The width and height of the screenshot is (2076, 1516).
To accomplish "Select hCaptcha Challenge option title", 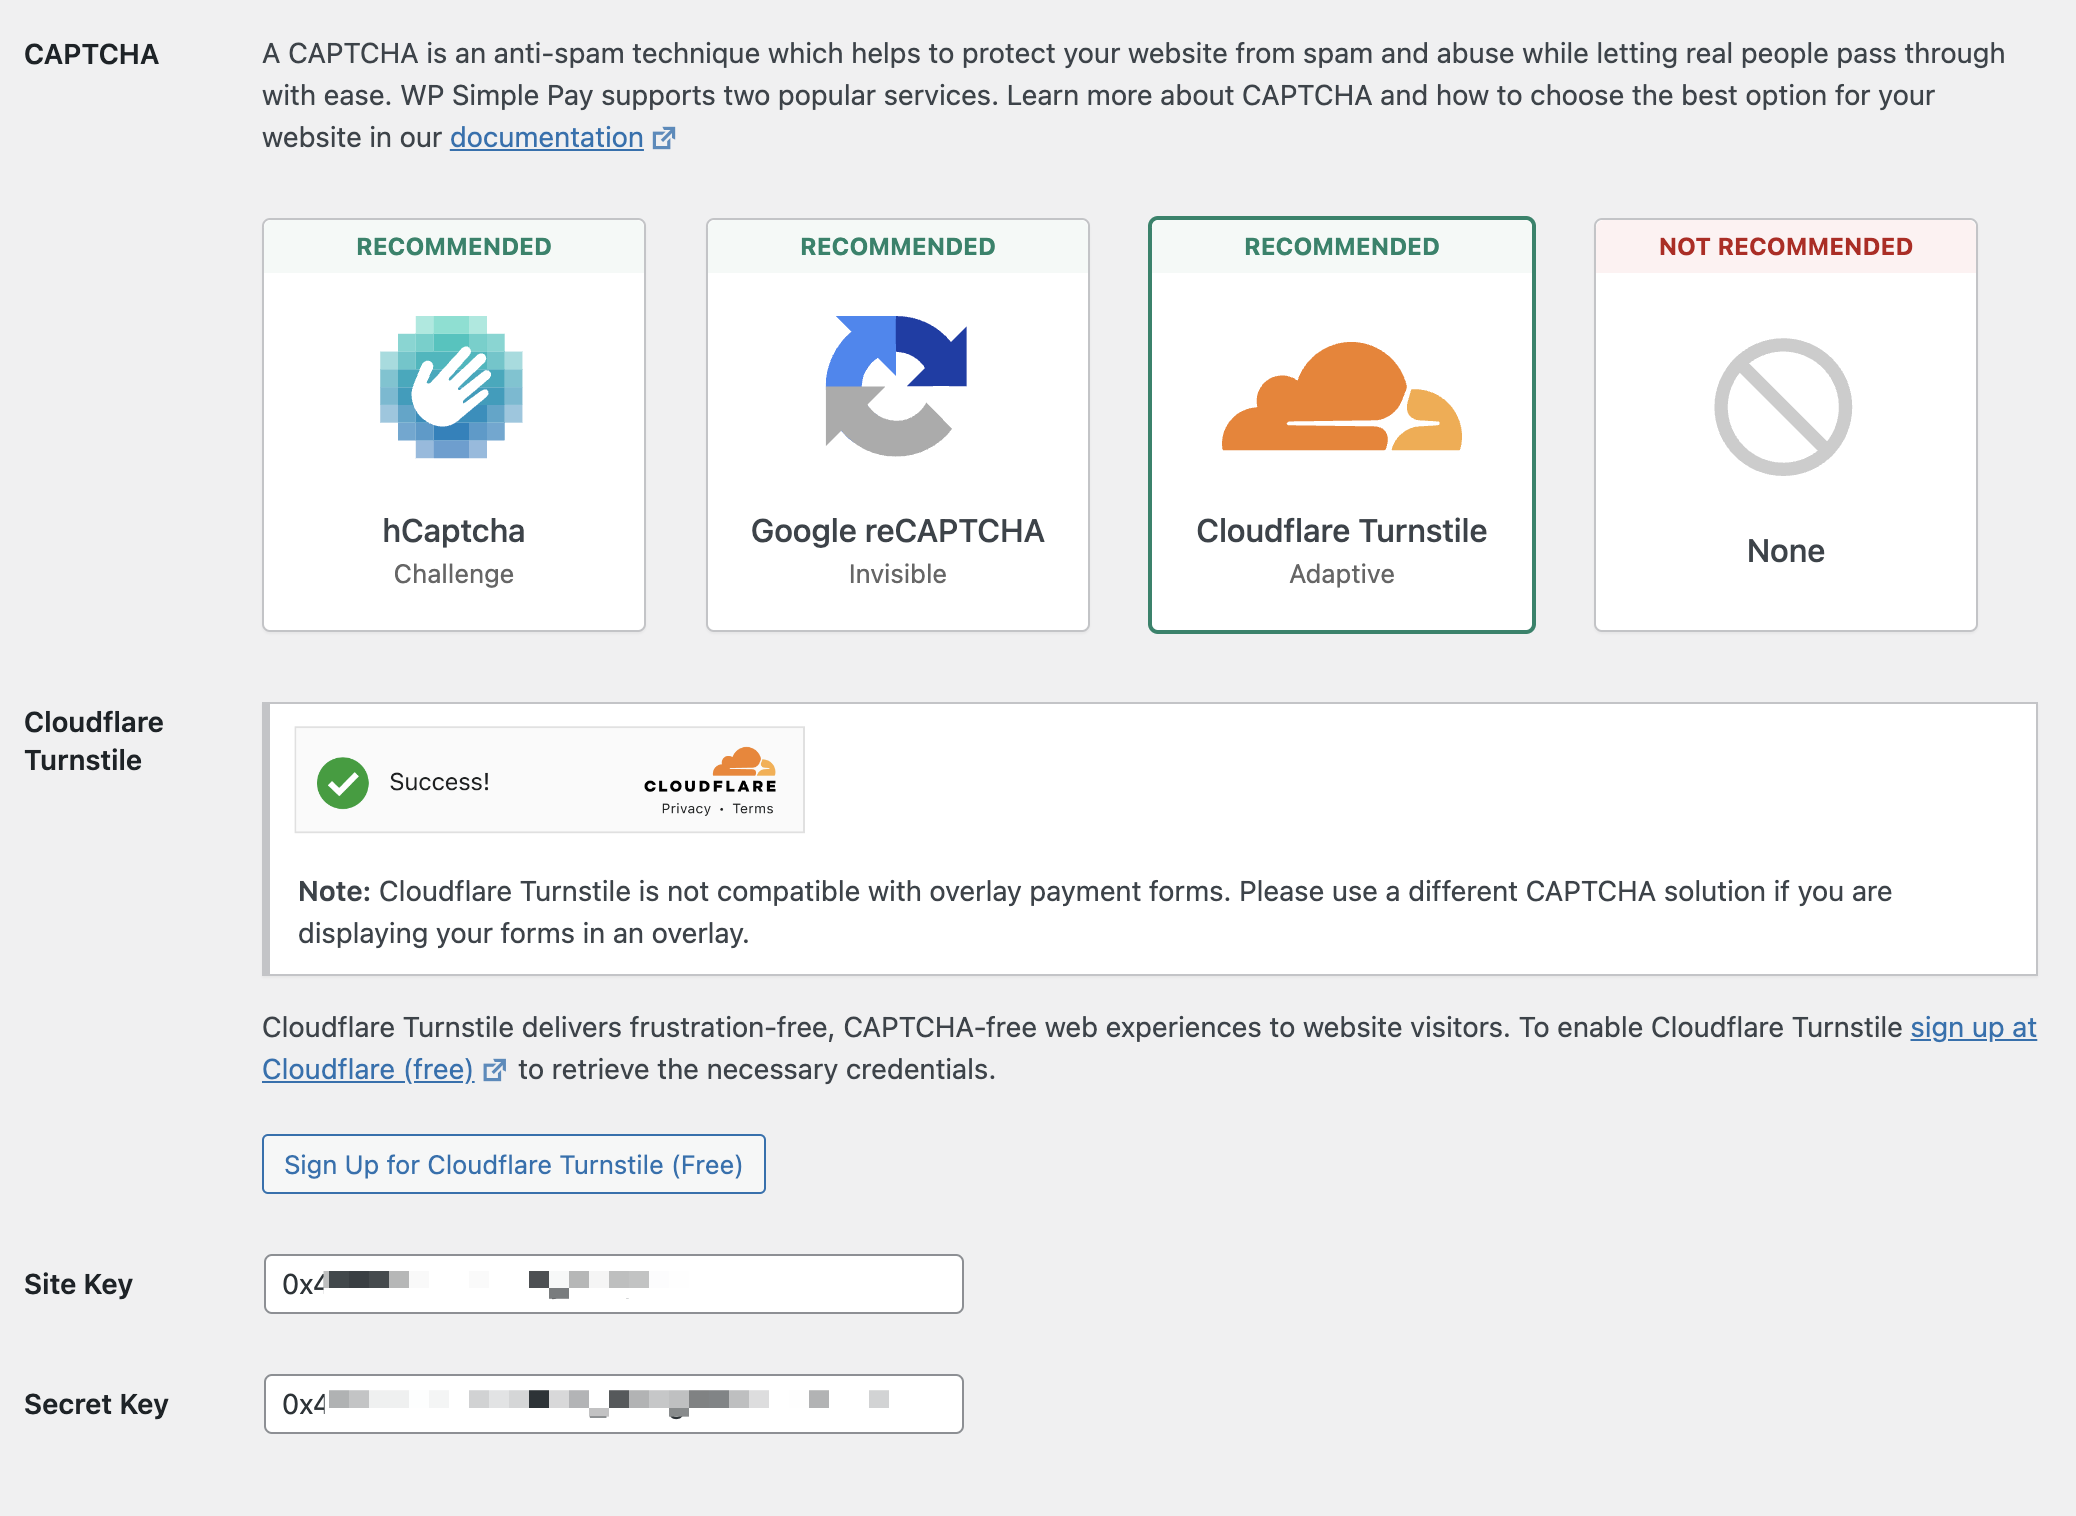I will coord(454,531).
